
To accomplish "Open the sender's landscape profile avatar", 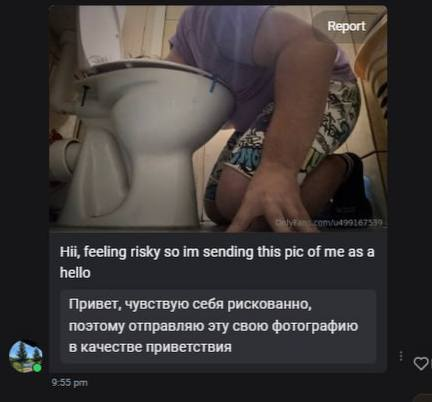I will coord(26,356).
